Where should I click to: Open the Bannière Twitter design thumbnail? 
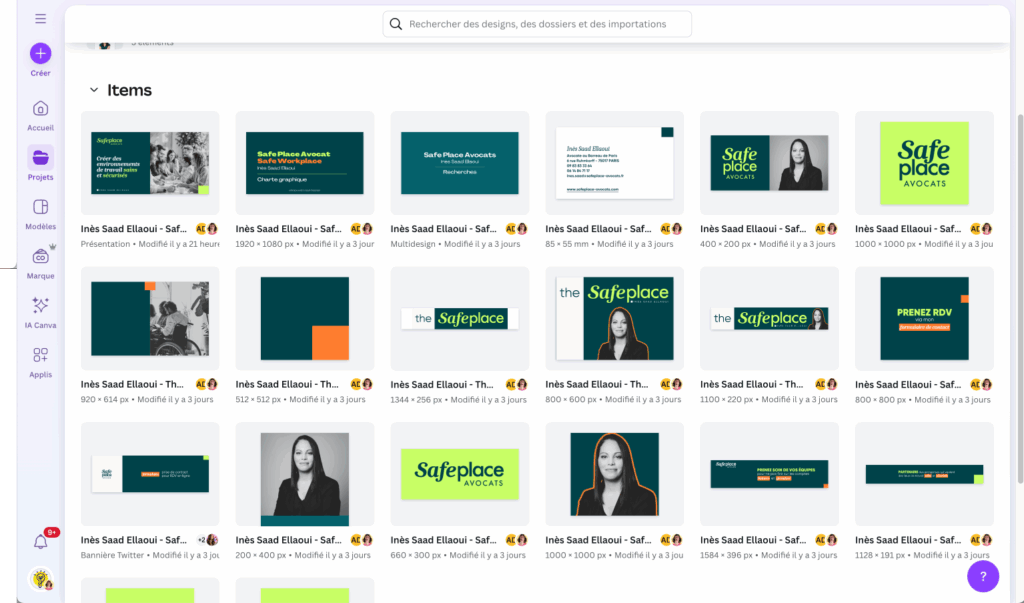point(150,474)
